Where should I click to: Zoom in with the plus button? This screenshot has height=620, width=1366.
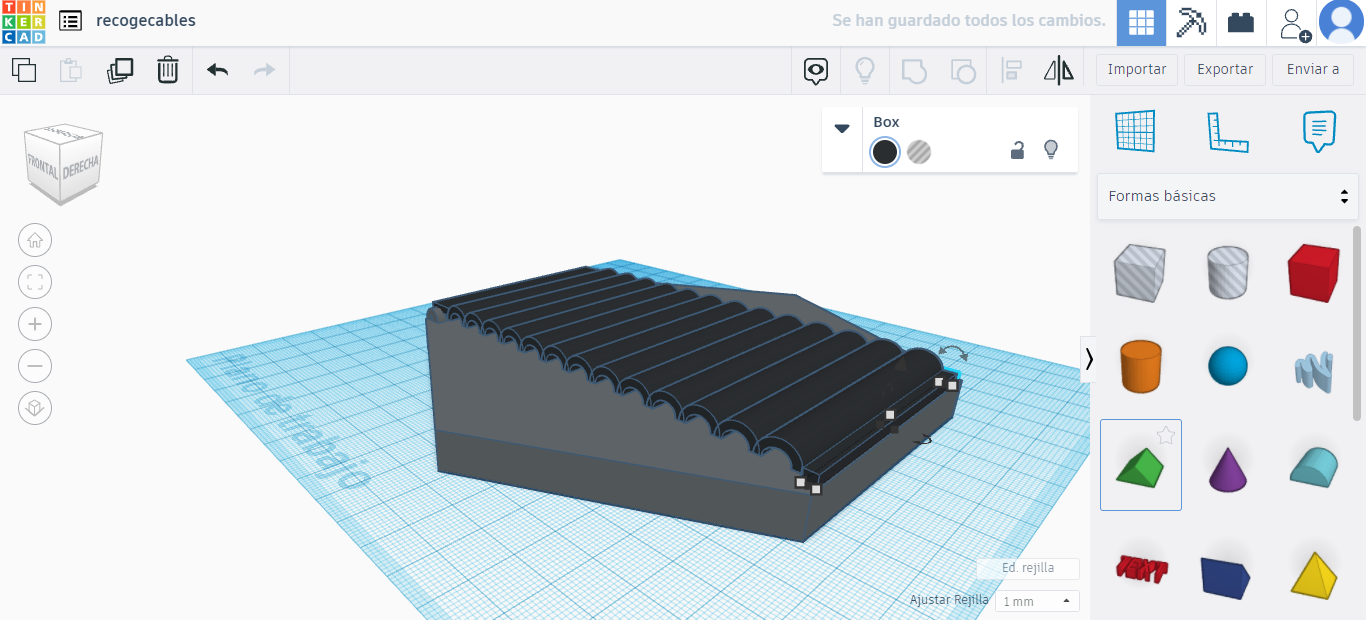35,324
